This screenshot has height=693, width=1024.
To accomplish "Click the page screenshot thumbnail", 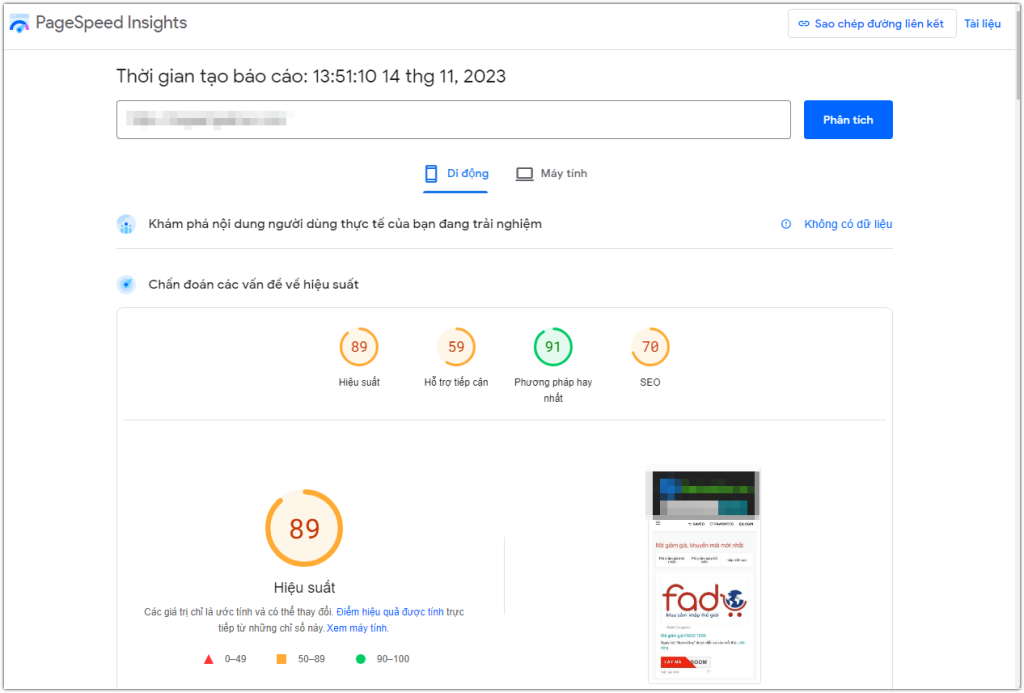I will pos(703,575).
